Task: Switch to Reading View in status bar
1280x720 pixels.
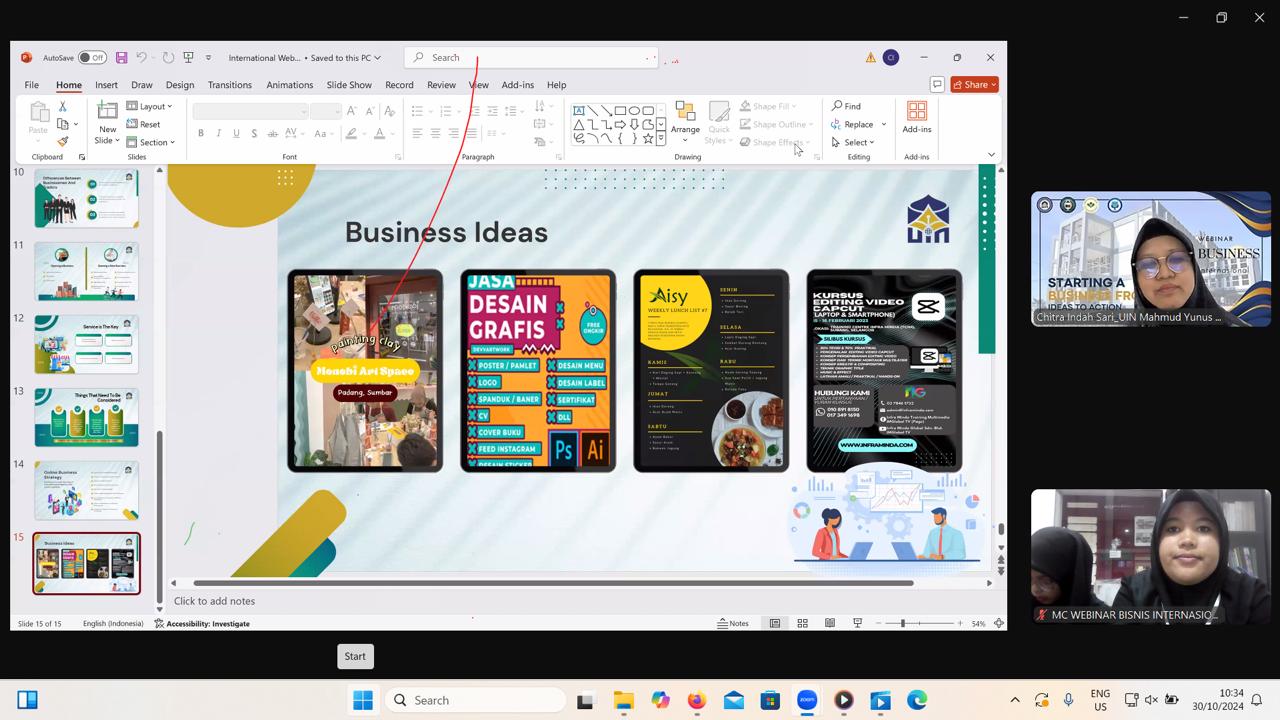Action: (829, 623)
